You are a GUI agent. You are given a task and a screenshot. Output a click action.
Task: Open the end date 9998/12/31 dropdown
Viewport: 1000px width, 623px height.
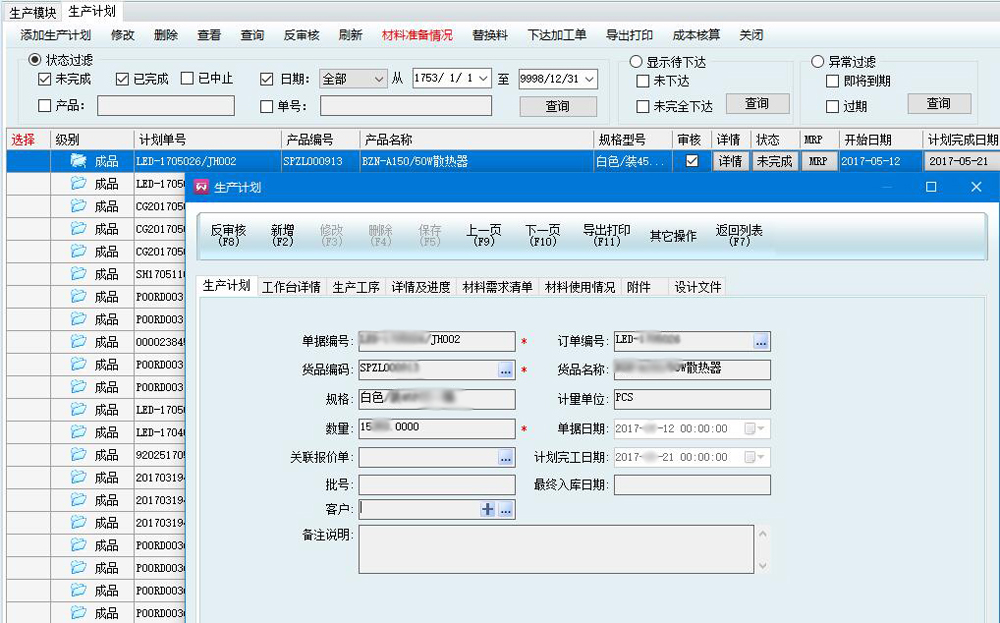pyautogui.click(x=590, y=79)
